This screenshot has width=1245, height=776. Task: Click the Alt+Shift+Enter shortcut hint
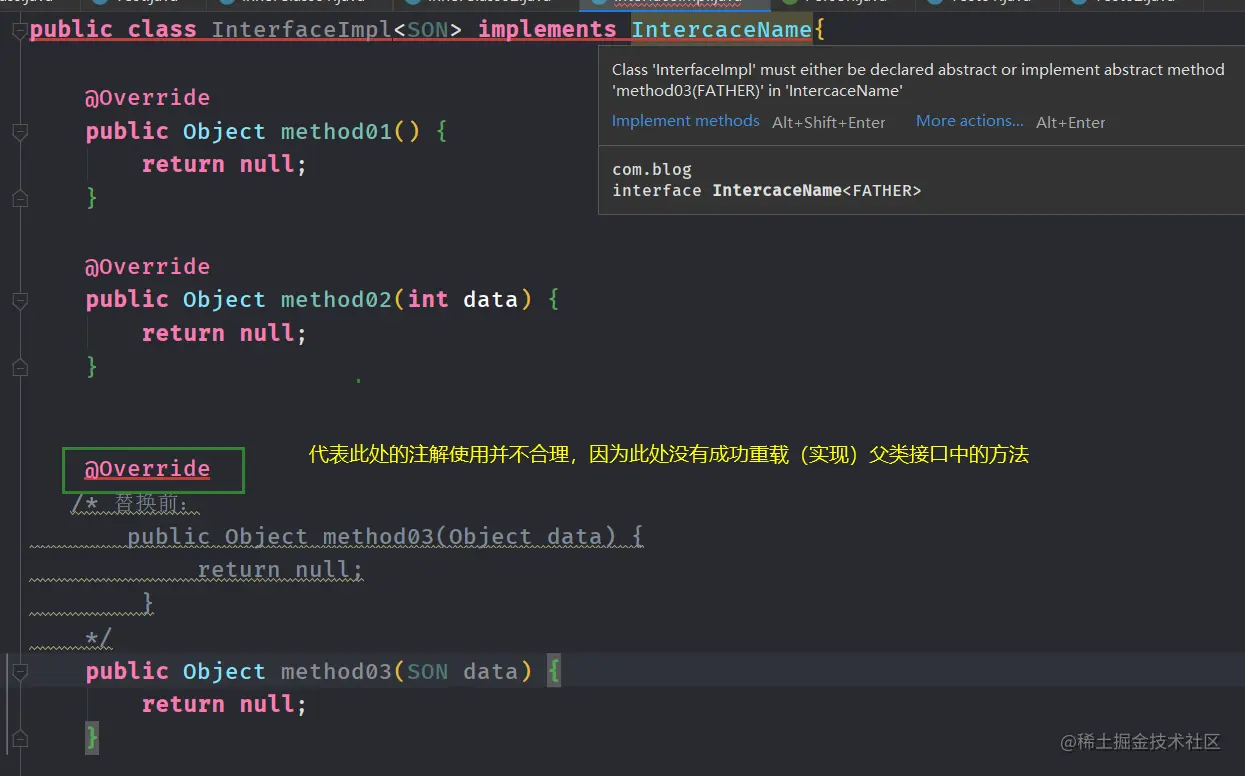[829, 122]
